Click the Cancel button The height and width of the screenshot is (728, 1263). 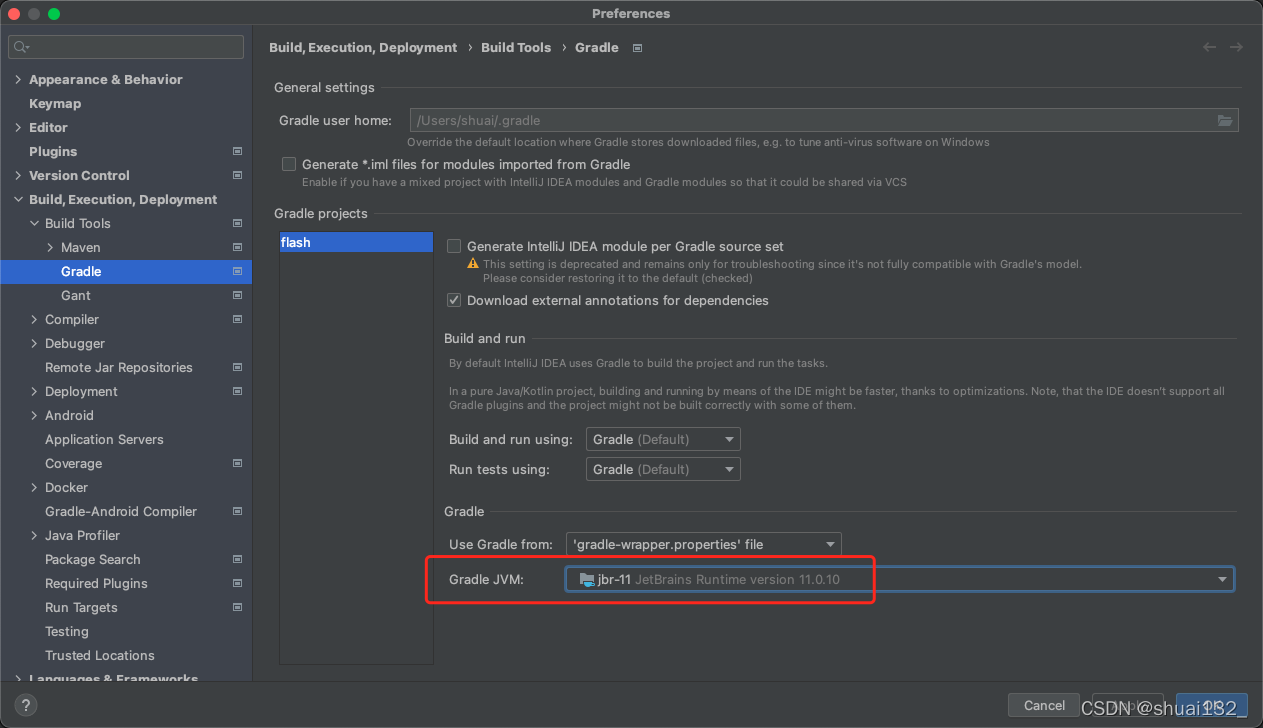click(x=1043, y=705)
